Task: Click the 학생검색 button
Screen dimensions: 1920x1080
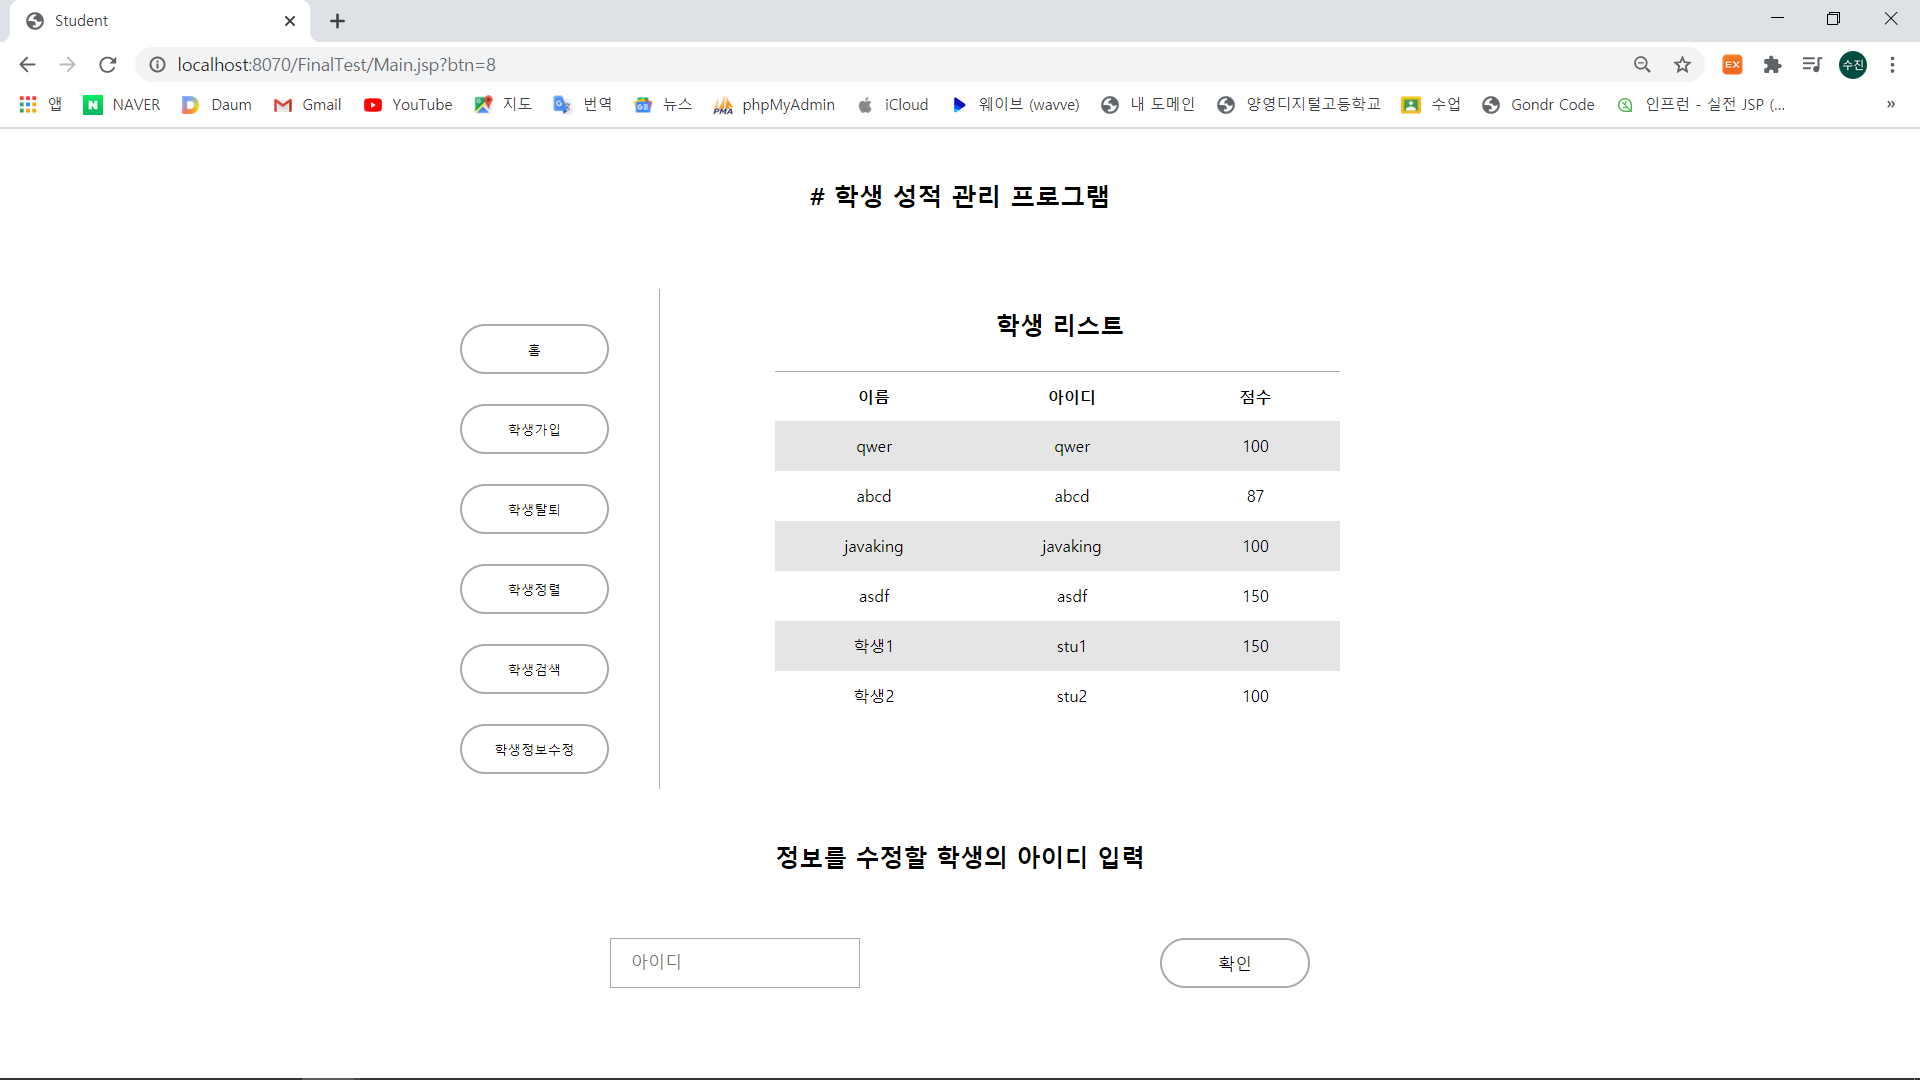Action: click(x=534, y=669)
